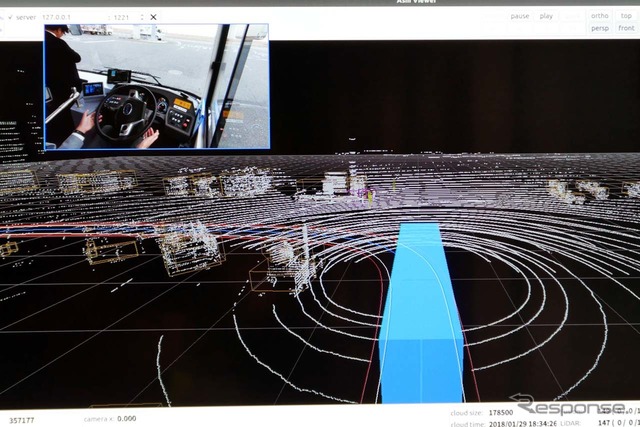Adjust the port number stepper arrows
640x427 pixels.
point(142,17)
